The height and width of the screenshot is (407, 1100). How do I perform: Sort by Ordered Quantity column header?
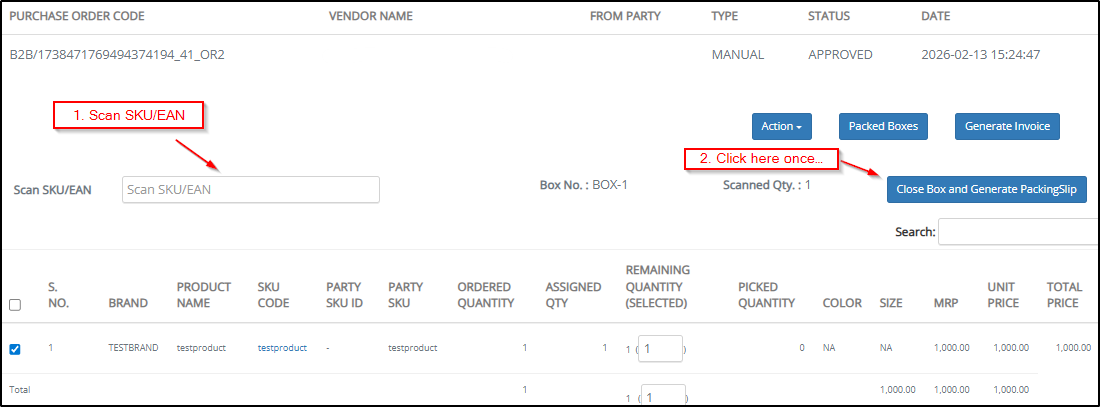[485, 295]
